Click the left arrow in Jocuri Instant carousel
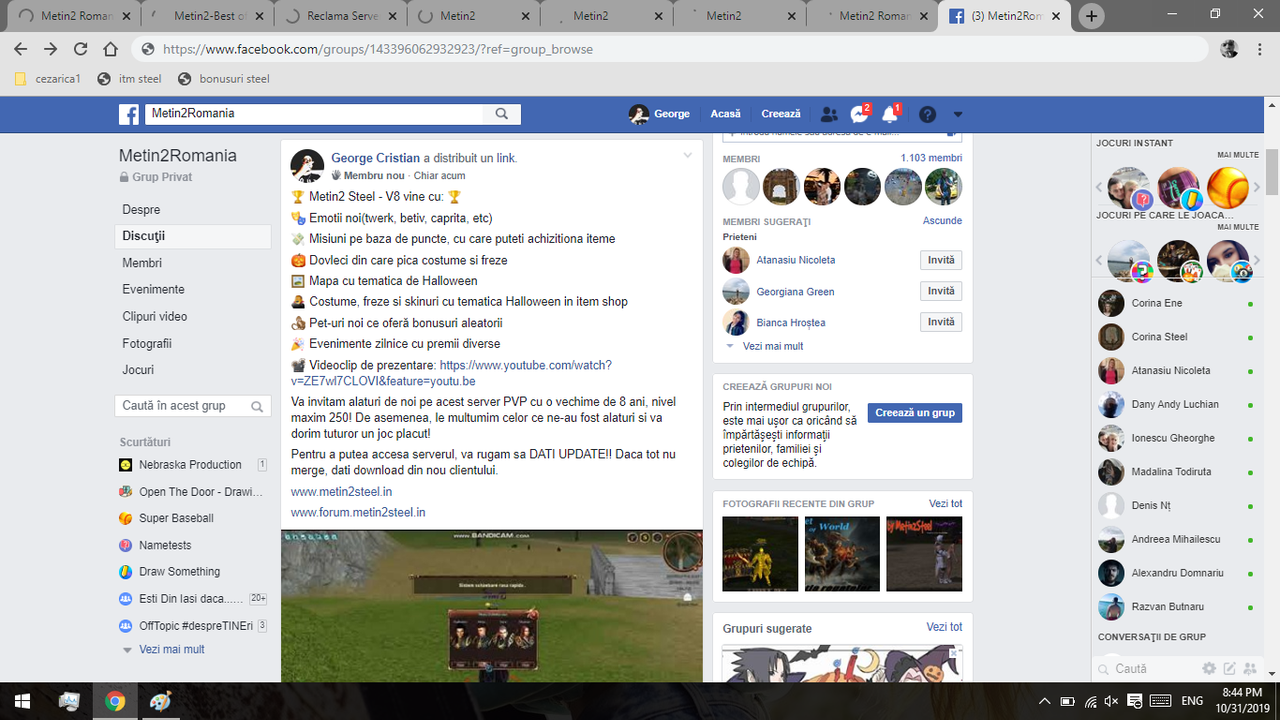Viewport: 1280px width, 720px height. click(x=1100, y=187)
